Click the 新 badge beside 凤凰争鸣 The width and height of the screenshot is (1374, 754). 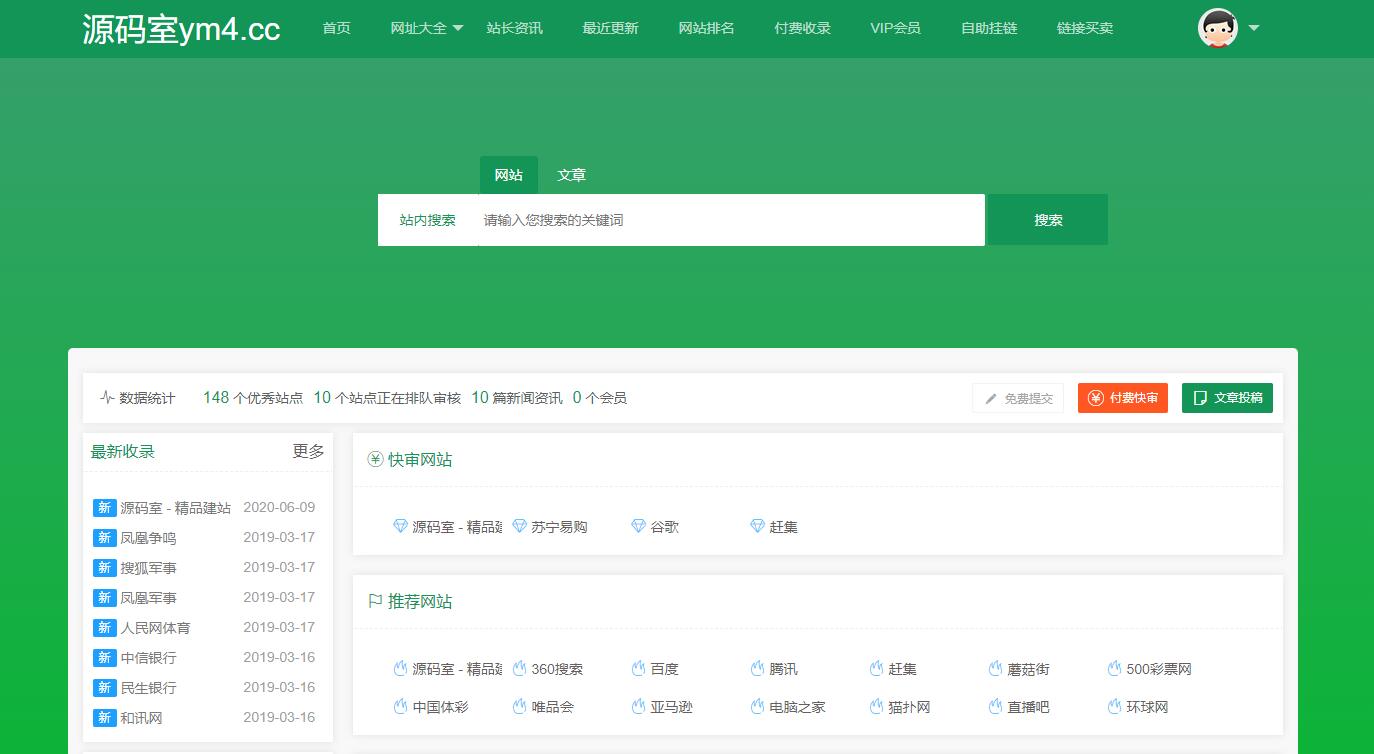104,538
